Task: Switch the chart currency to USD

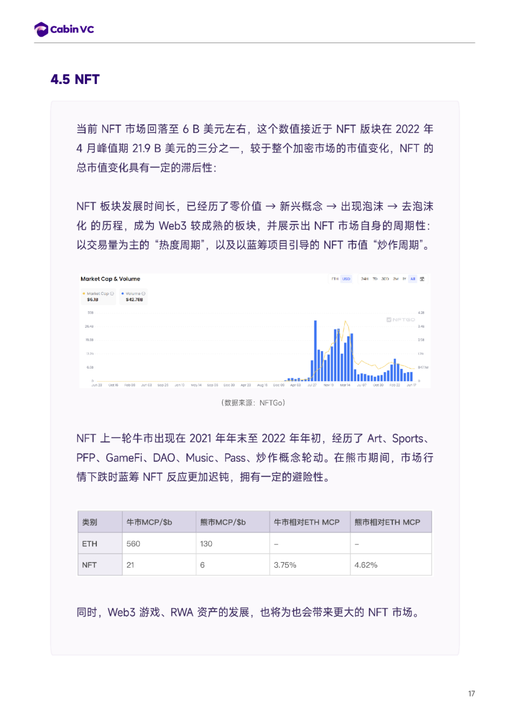Action: pyautogui.click(x=346, y=279)
